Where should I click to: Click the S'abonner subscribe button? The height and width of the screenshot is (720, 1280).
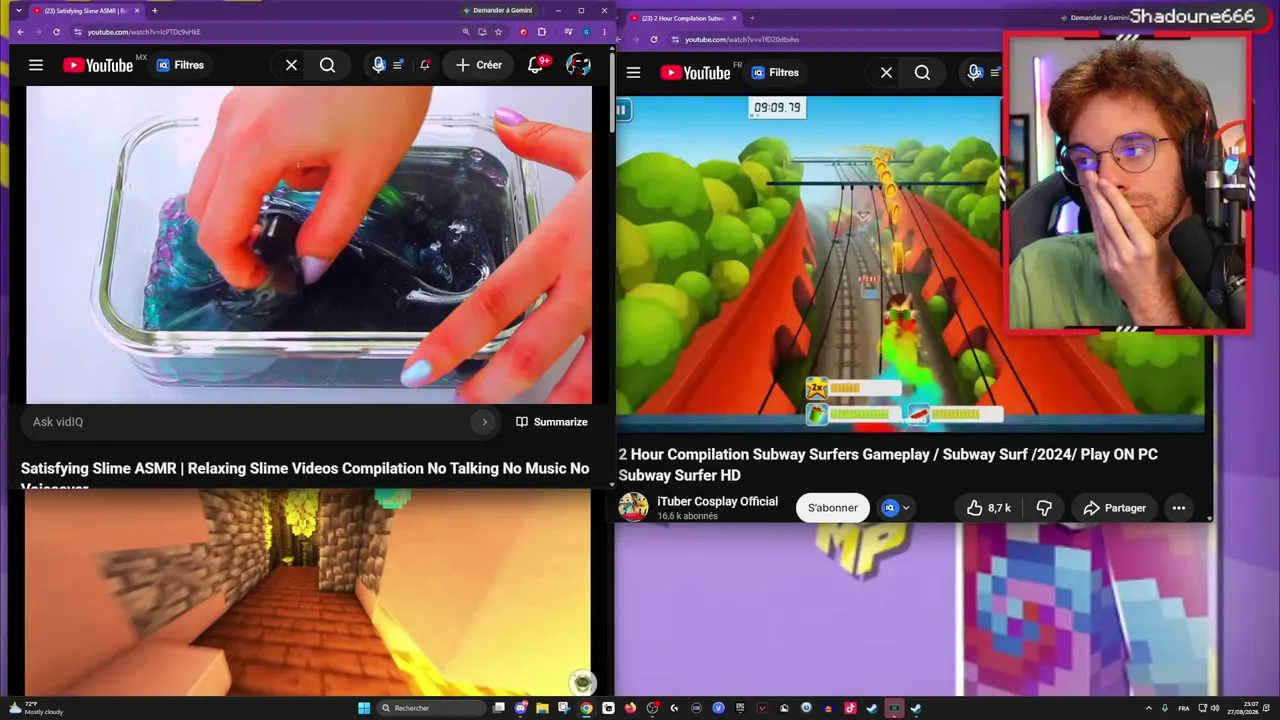point(833,508)
